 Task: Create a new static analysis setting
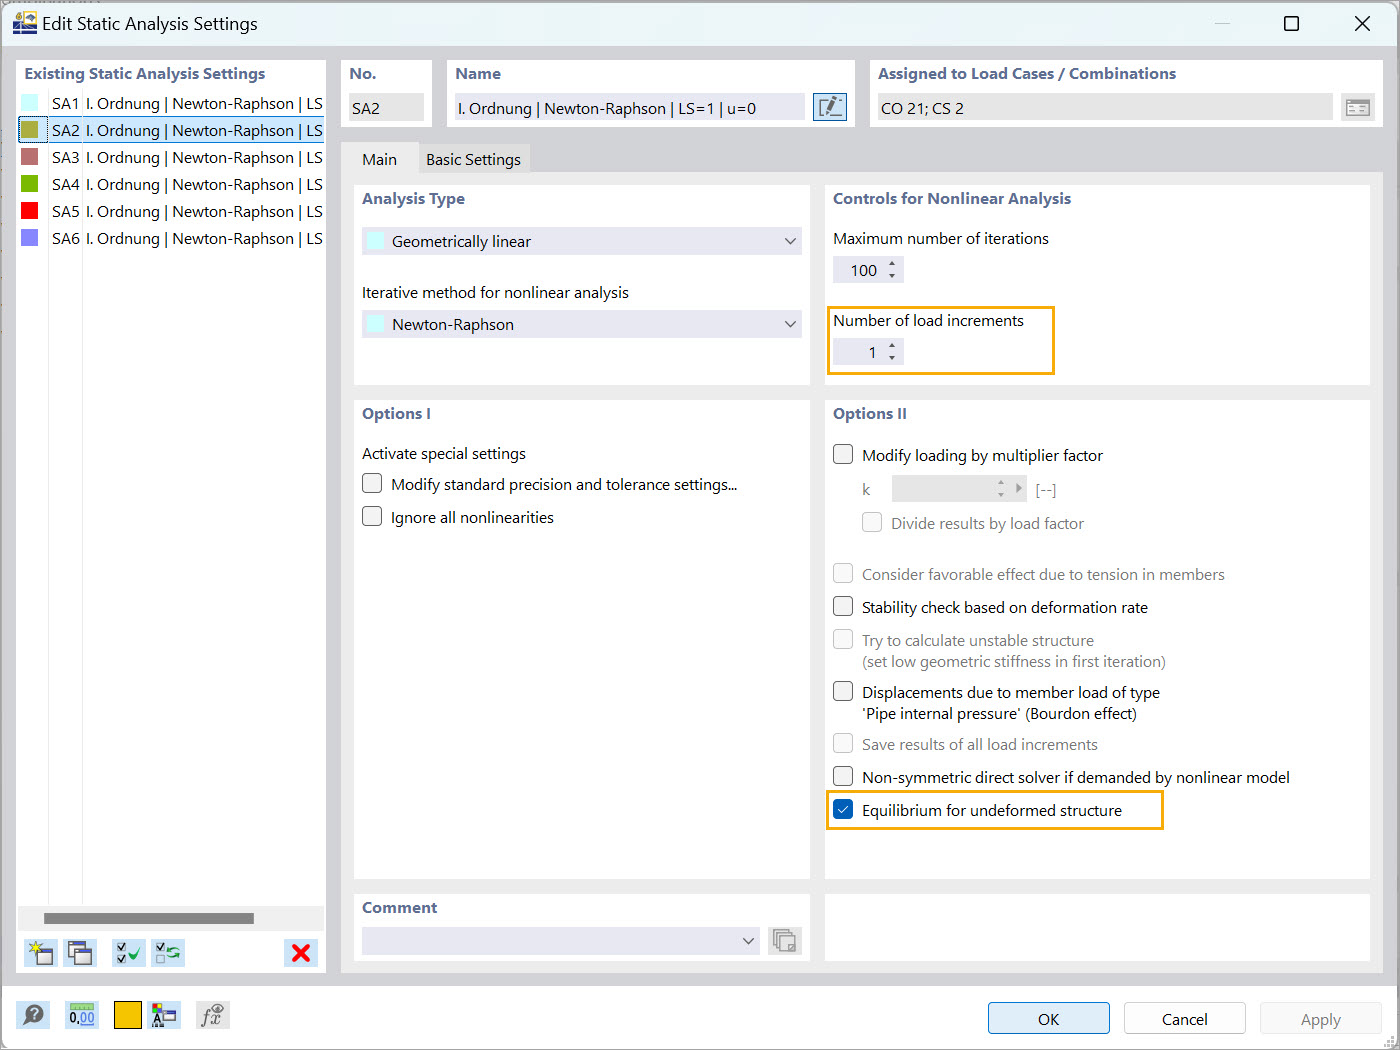[40, 953]
